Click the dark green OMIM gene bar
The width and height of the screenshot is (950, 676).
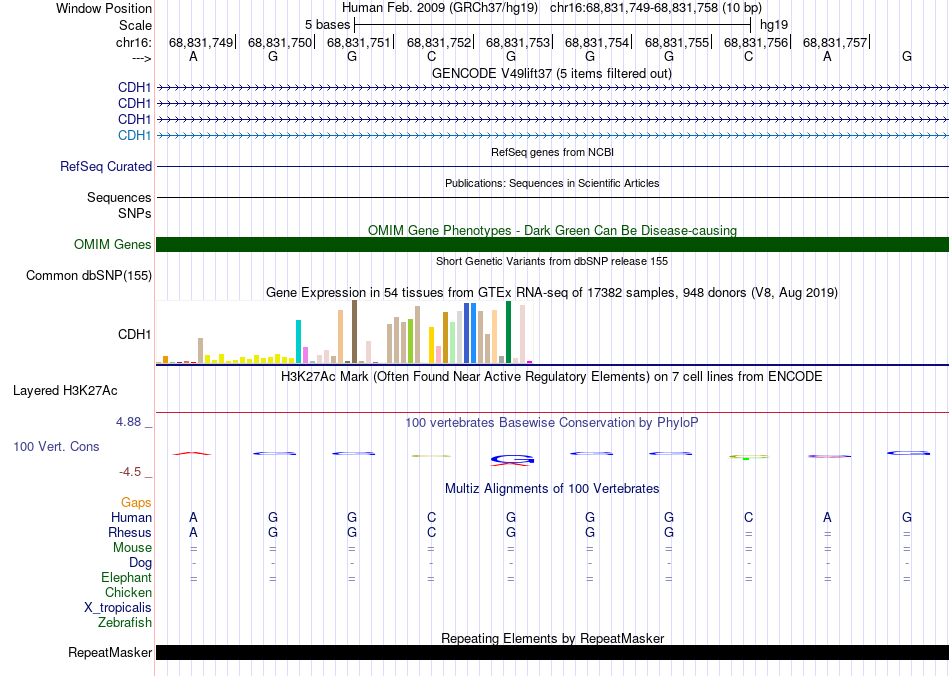pyautogui.click(x=552, y=245)
